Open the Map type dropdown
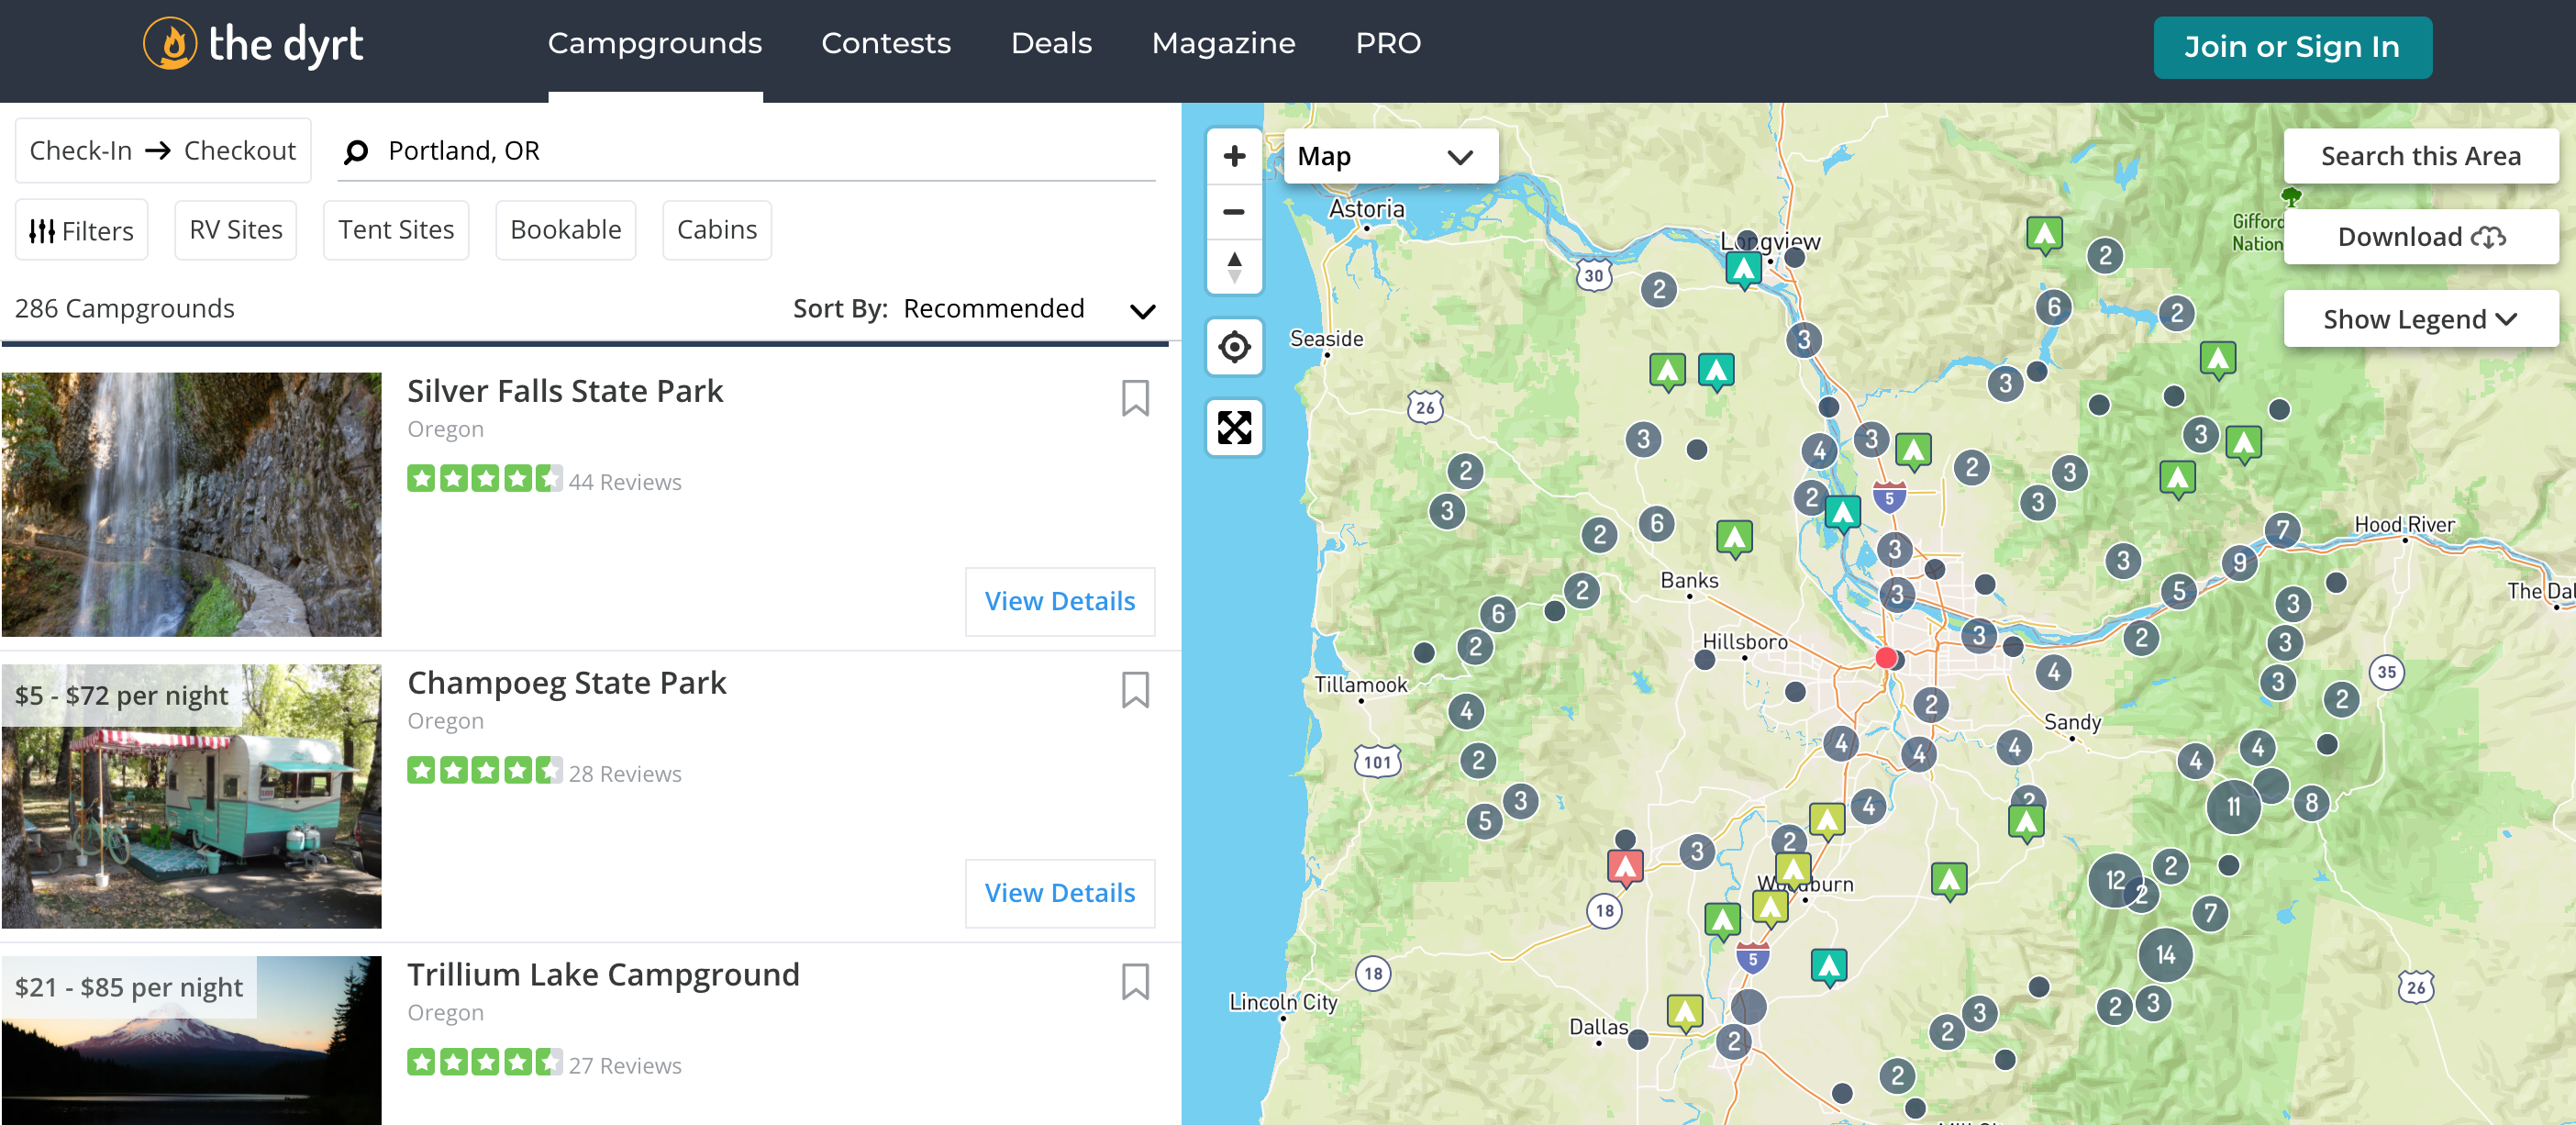This screenshot has height=1125, width=2576. (x=1389, y=156)
